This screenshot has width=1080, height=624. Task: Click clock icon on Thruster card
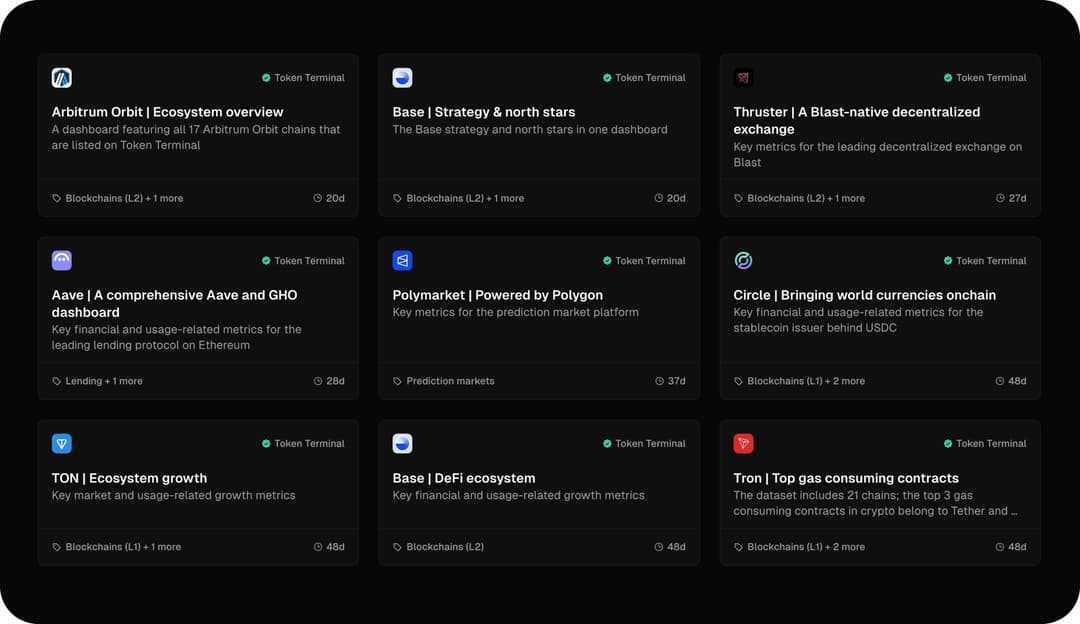click(1000, 198)
